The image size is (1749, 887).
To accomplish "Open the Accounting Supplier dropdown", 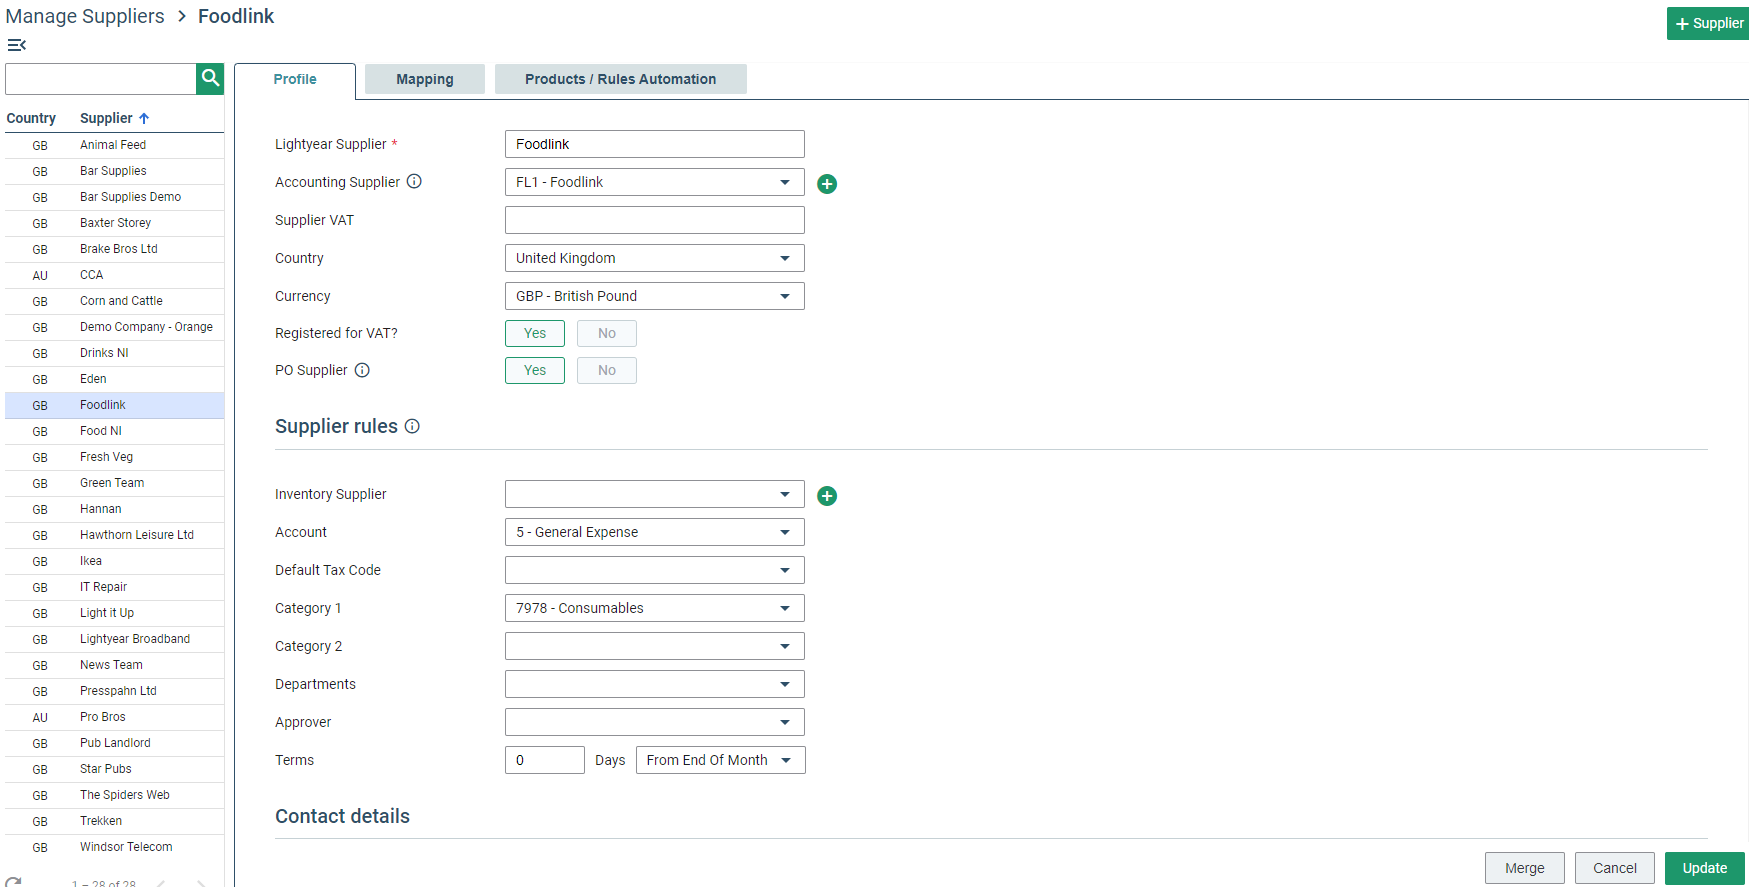I will click(x=655, y=182).
